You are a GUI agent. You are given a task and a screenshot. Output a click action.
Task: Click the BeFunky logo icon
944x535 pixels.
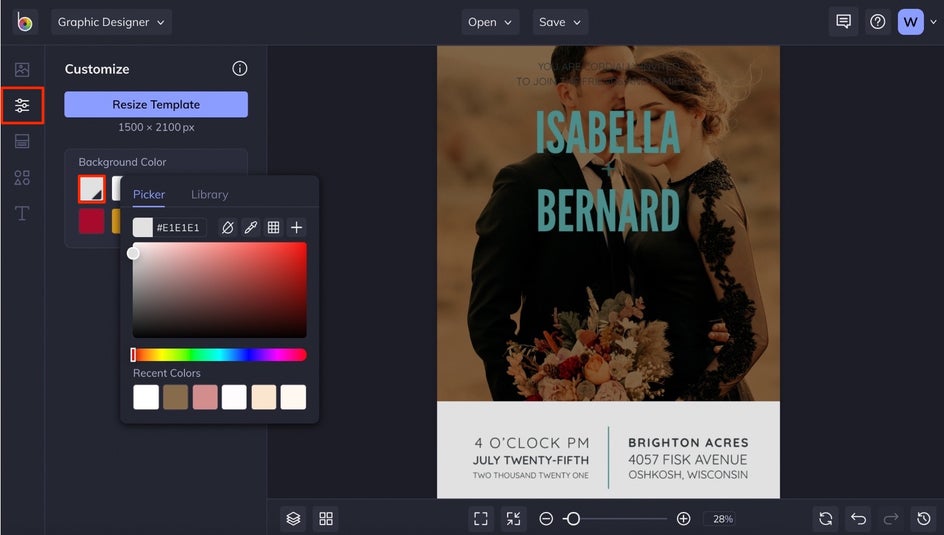tap(25, 22)
